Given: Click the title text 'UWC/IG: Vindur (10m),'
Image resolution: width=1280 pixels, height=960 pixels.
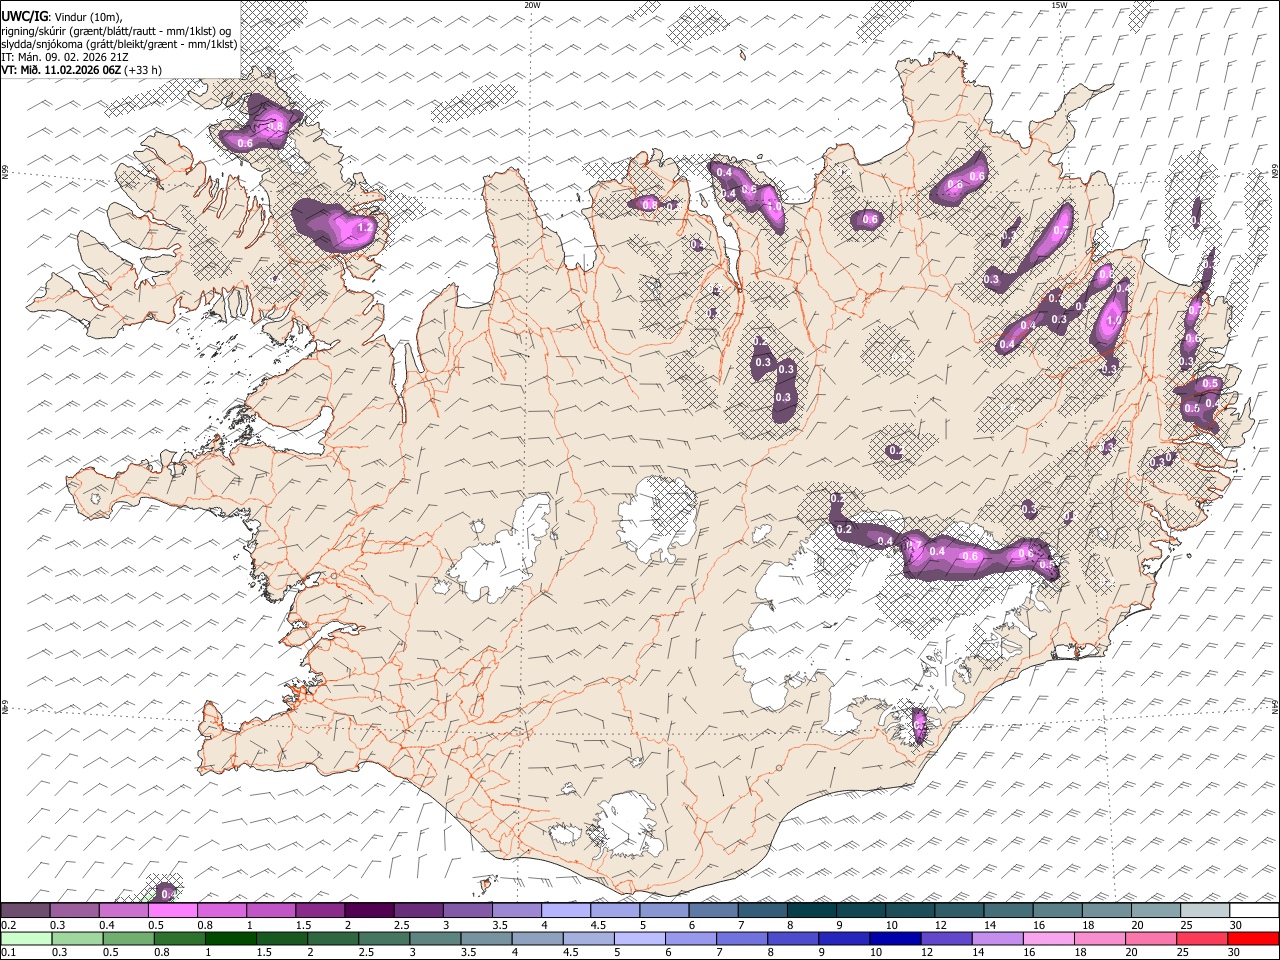Looking at the screenshot, I should click(x=61, y=16).
